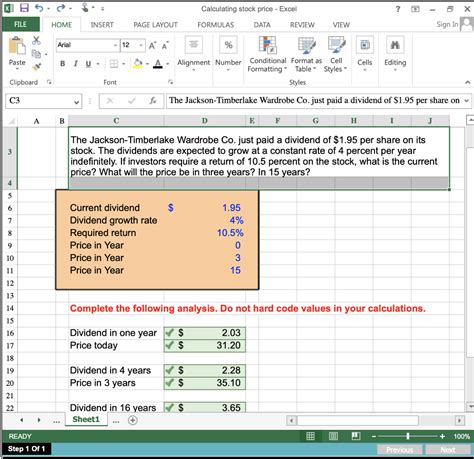
Task: Switch to Page Layout view in status bar
Action: click(x=333, y=436)
